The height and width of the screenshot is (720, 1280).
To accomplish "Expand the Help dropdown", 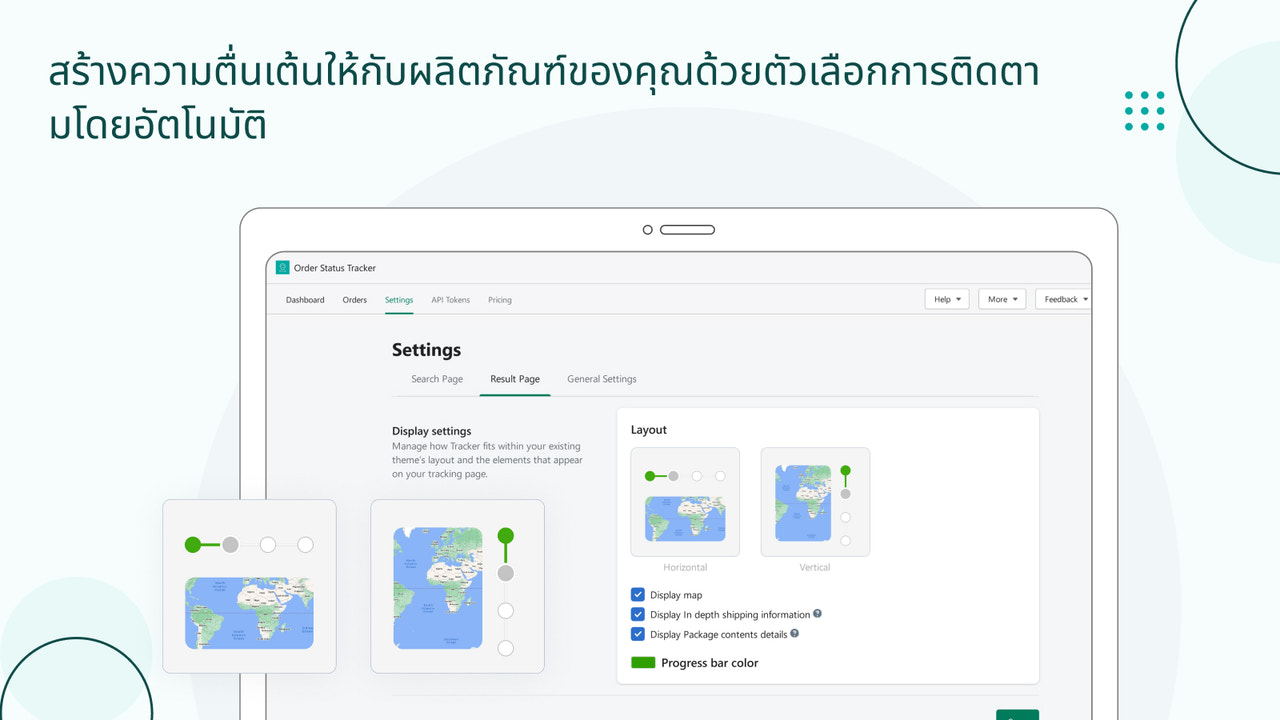I will 947,299.
